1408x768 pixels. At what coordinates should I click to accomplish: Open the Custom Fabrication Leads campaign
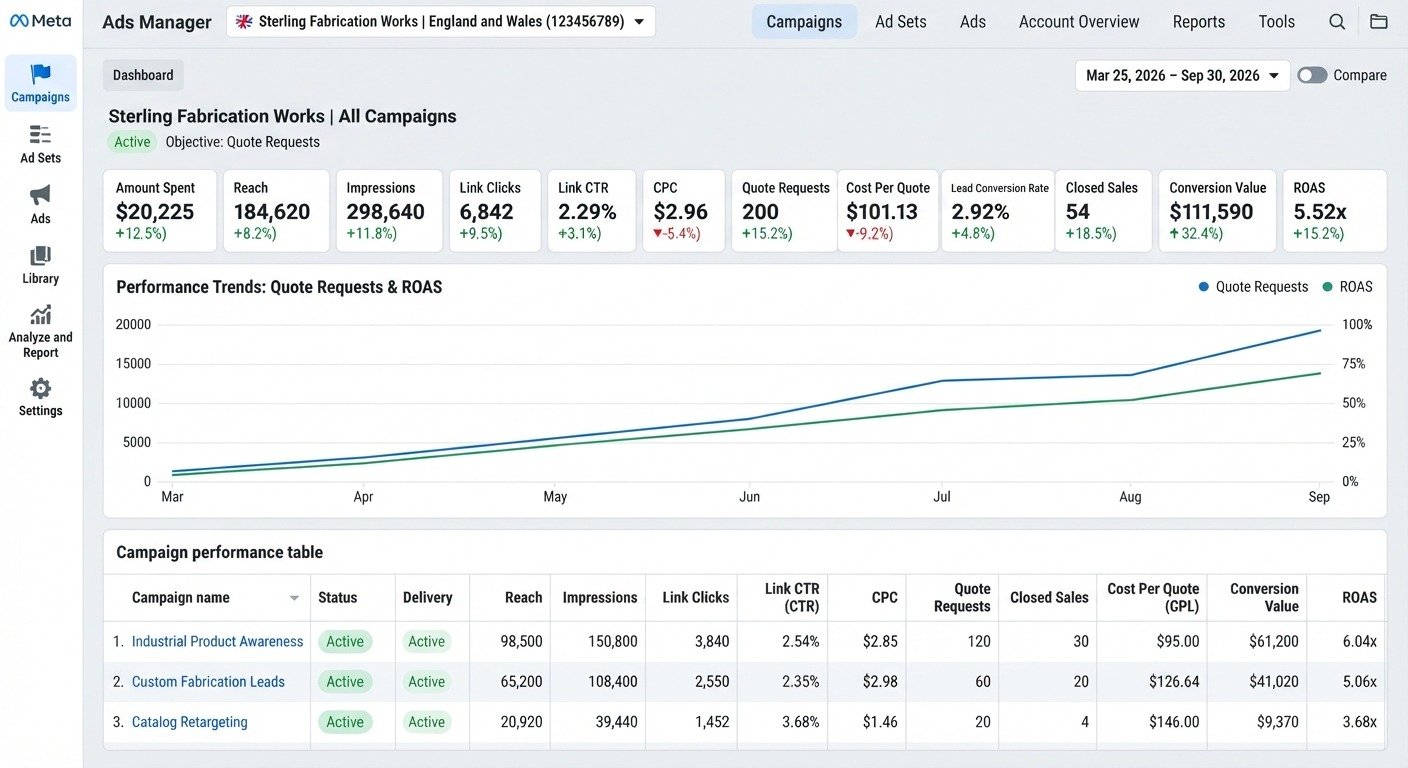click(208, 682)
